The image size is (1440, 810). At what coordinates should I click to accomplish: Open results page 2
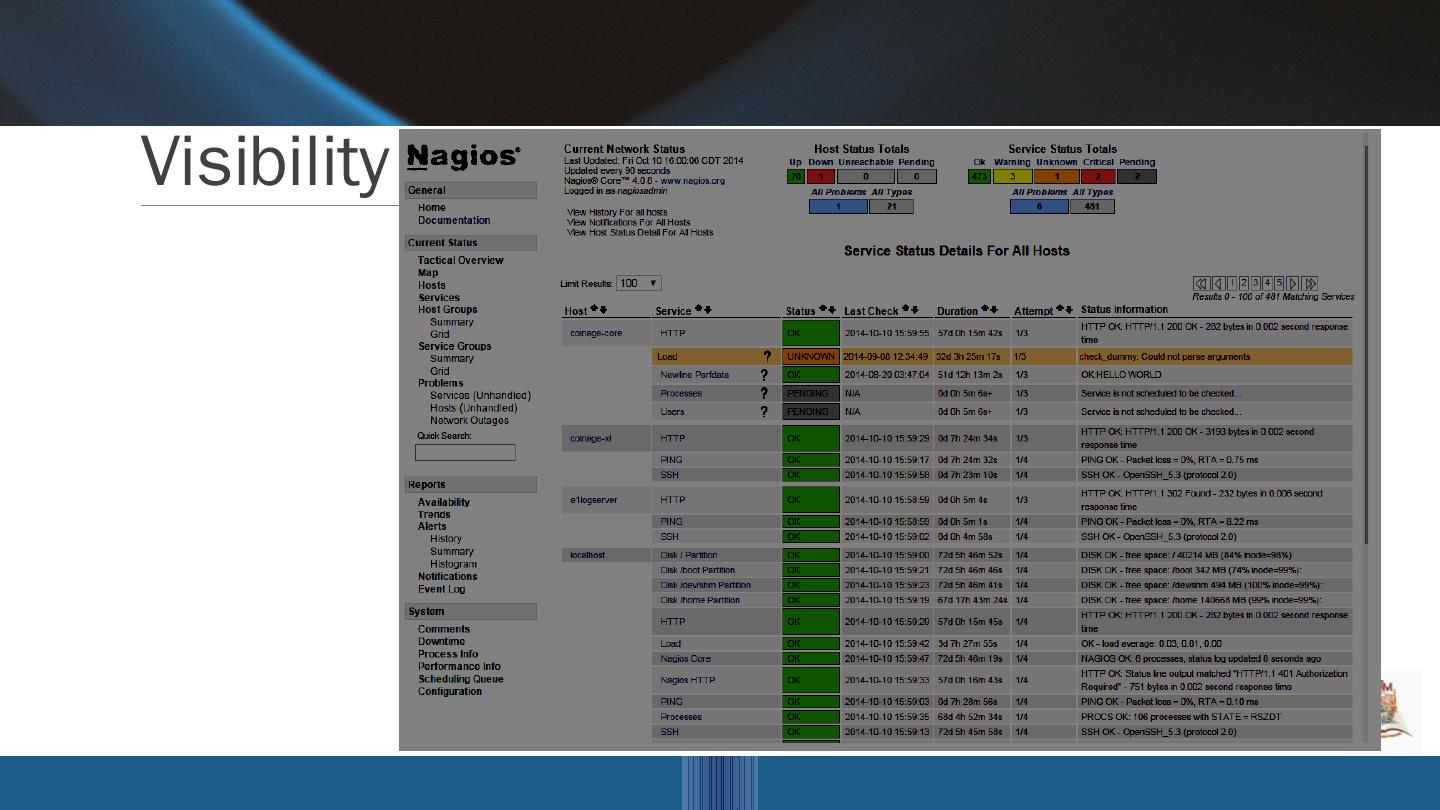click(x=1244, y=283)
